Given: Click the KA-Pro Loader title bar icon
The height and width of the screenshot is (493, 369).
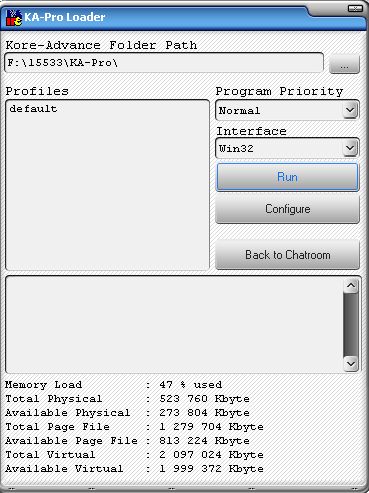Looking at the screenshot, I should (14, 18).
